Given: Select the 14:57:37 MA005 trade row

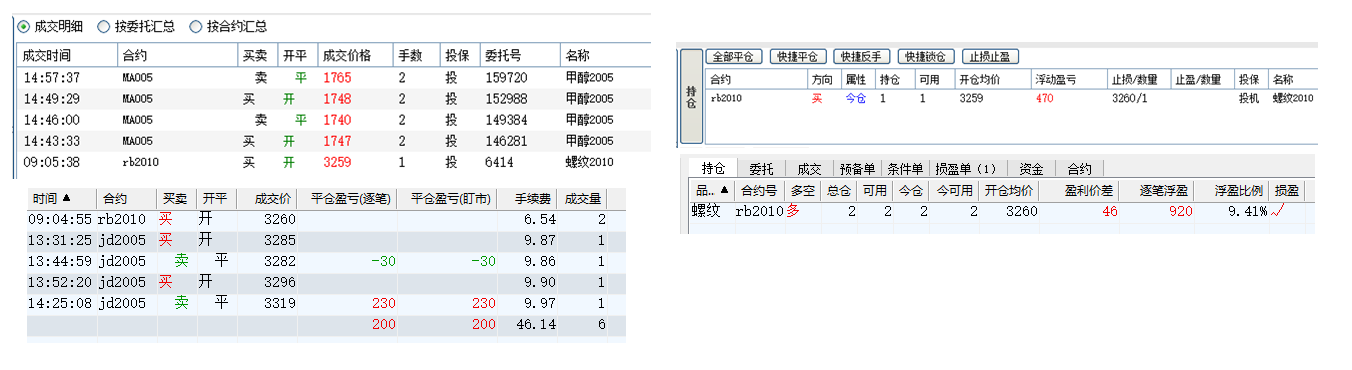Looking at the screenshot, I should (x=330, y=77).
